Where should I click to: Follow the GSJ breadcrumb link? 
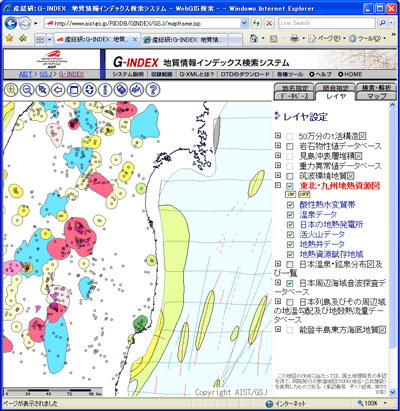[45, 74]
